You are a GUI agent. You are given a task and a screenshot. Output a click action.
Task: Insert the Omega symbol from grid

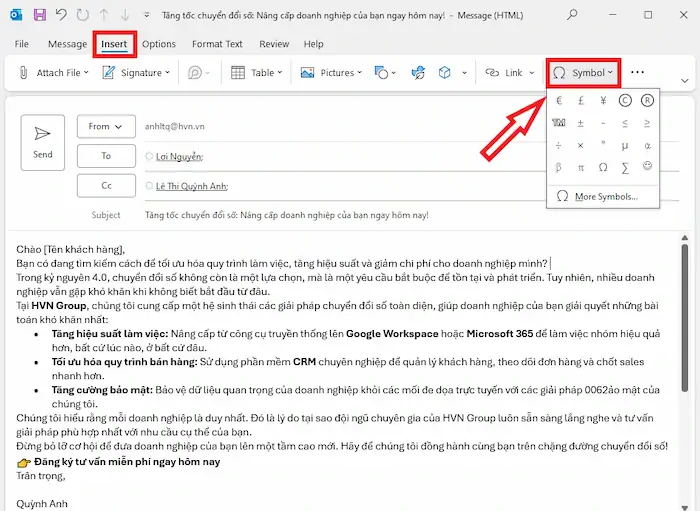603,166
